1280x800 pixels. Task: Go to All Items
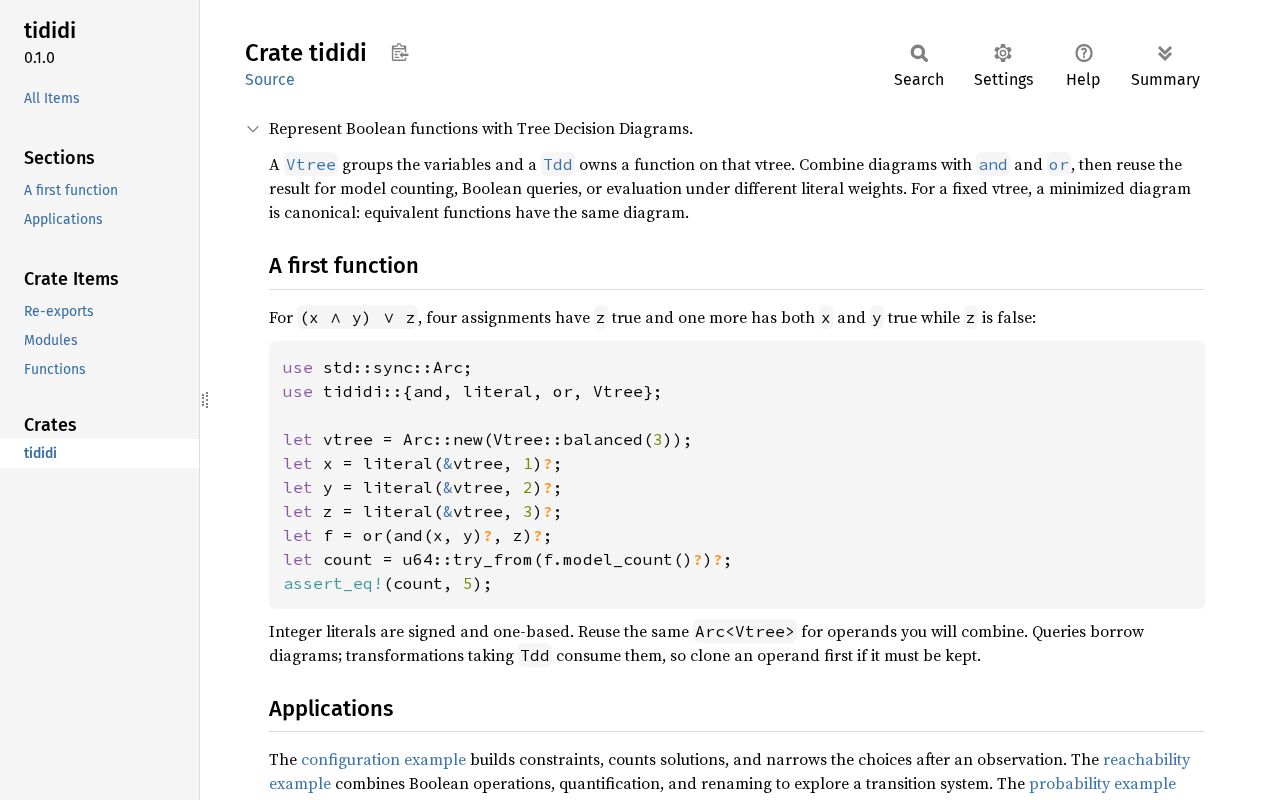coord(52,98)
